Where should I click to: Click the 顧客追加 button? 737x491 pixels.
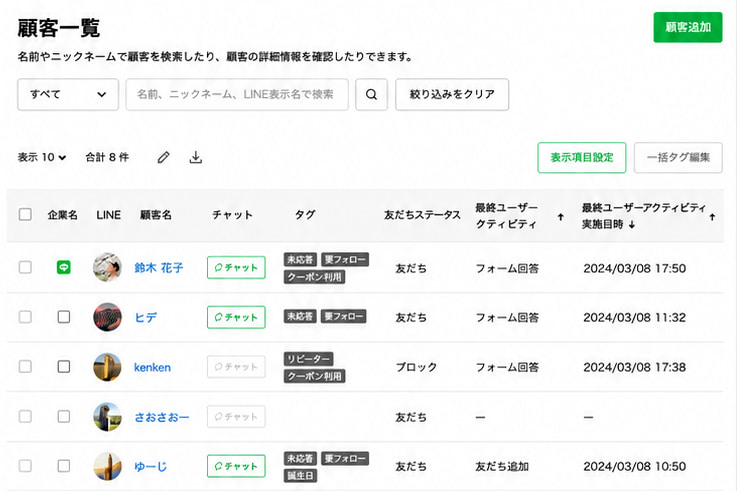[x=688, y=27]
